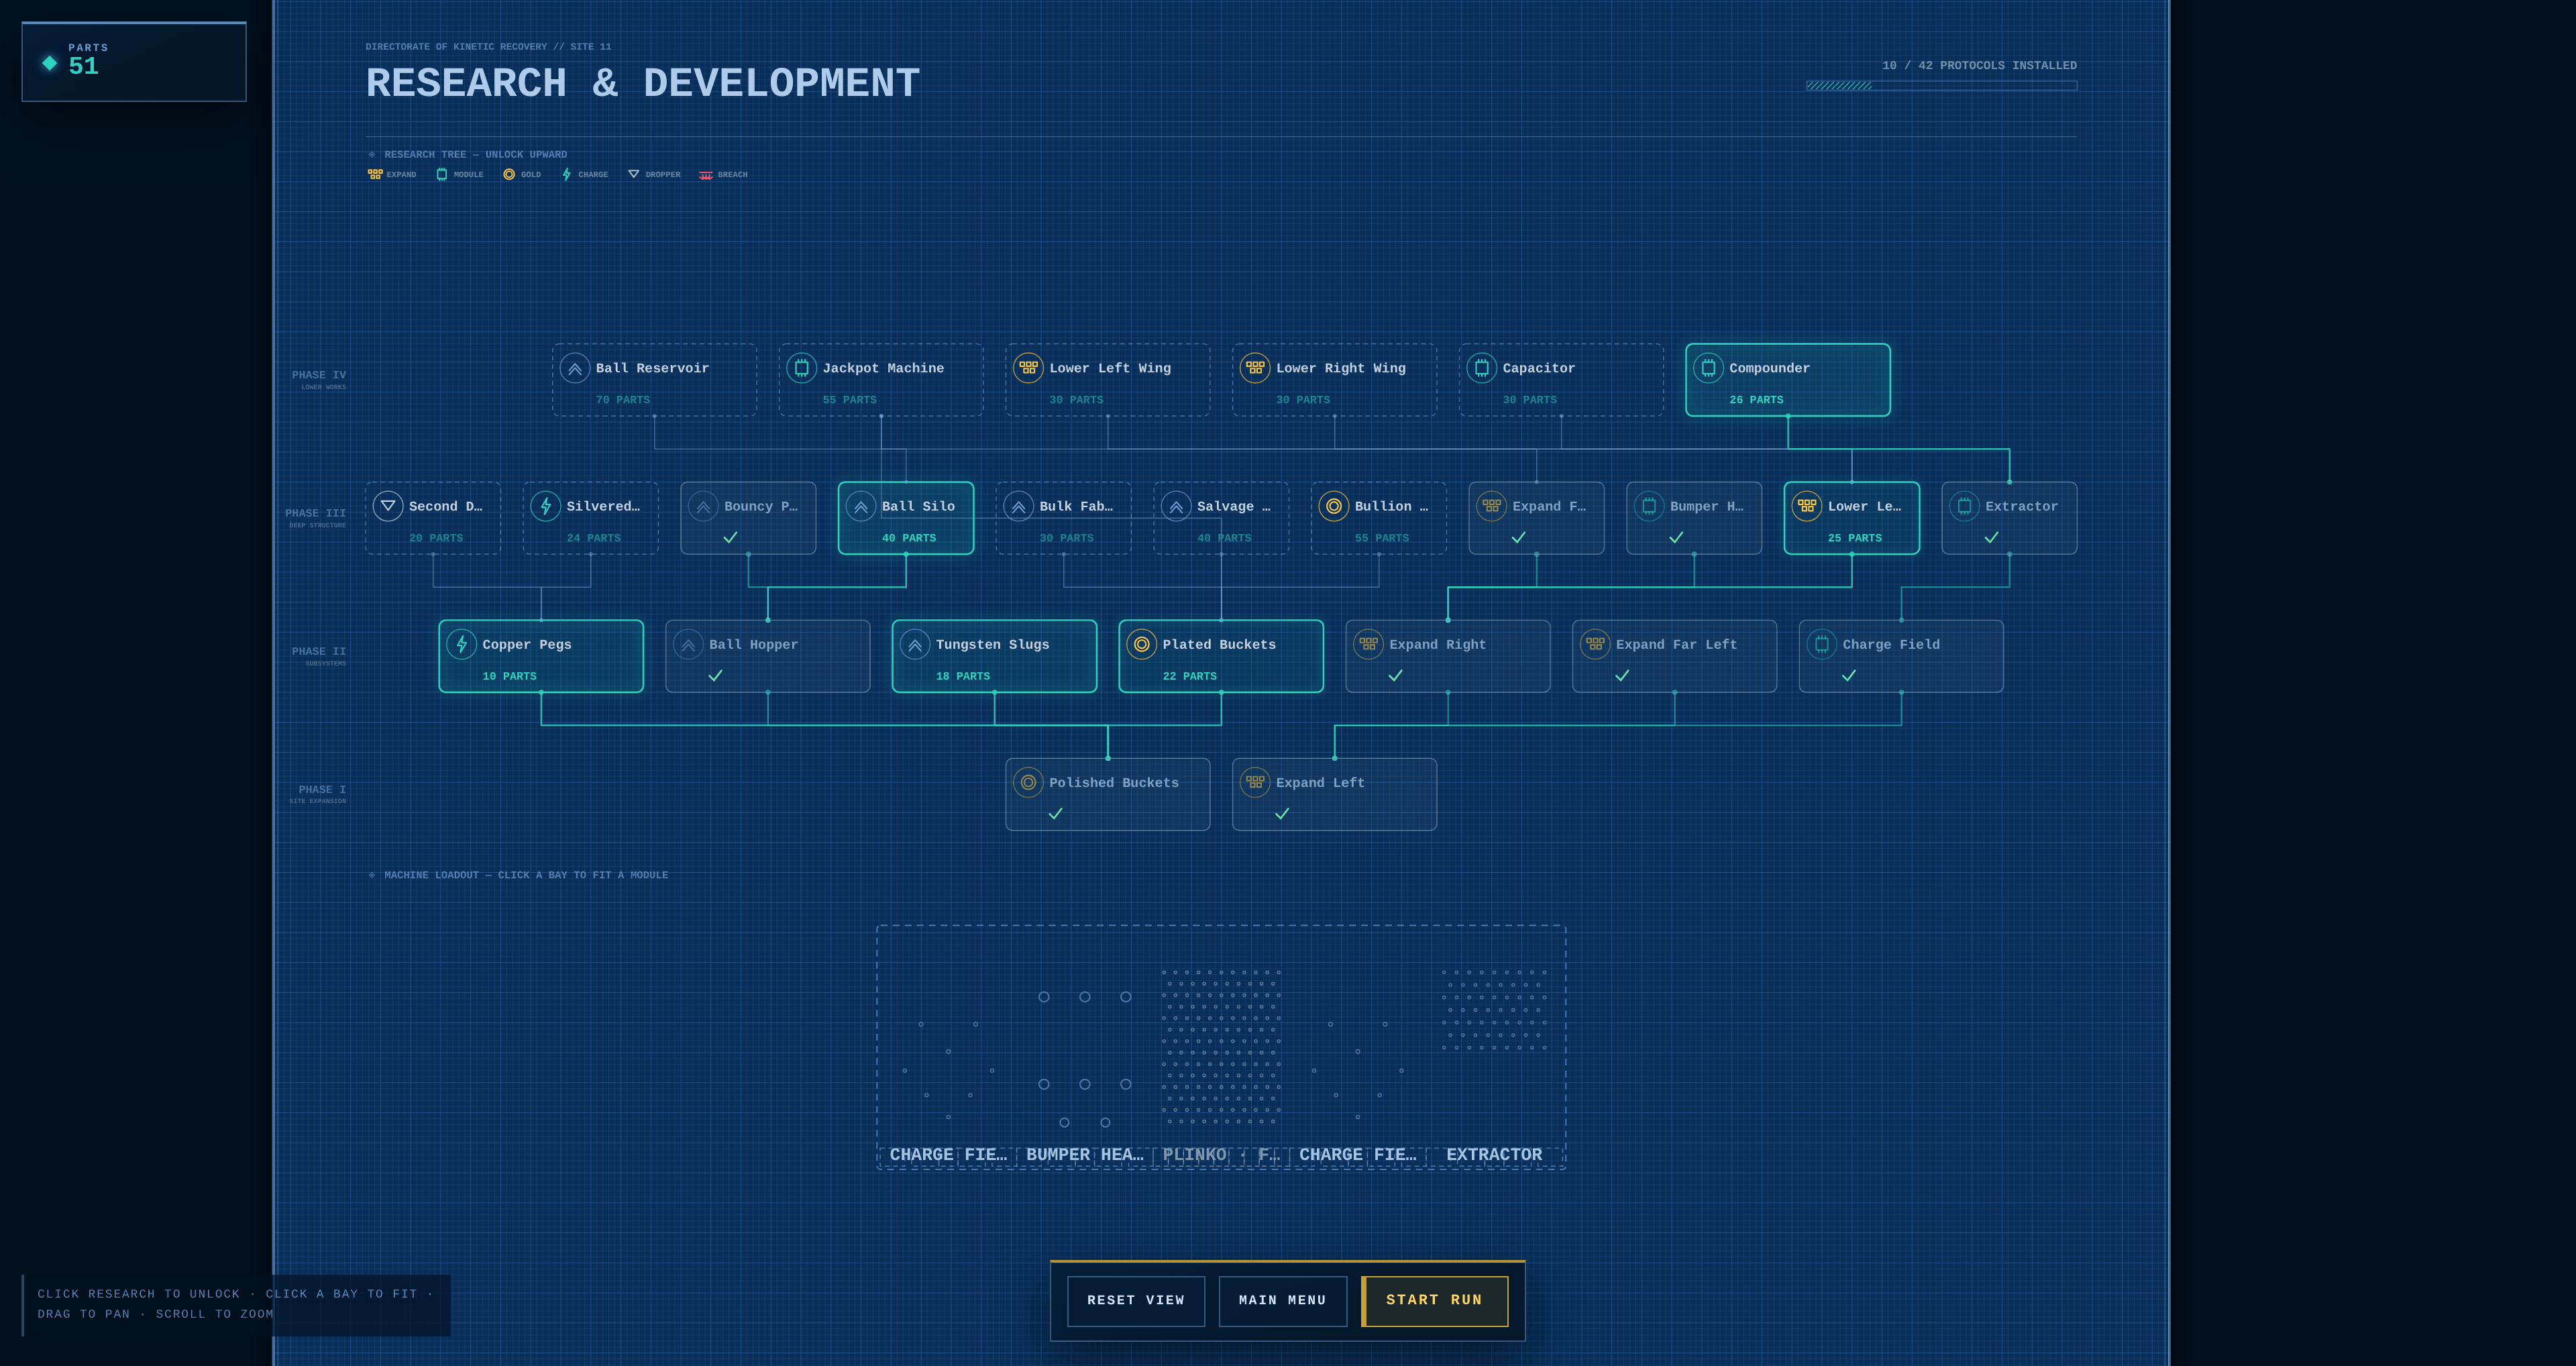Select the Capacitor research node

coord(1561,380)
